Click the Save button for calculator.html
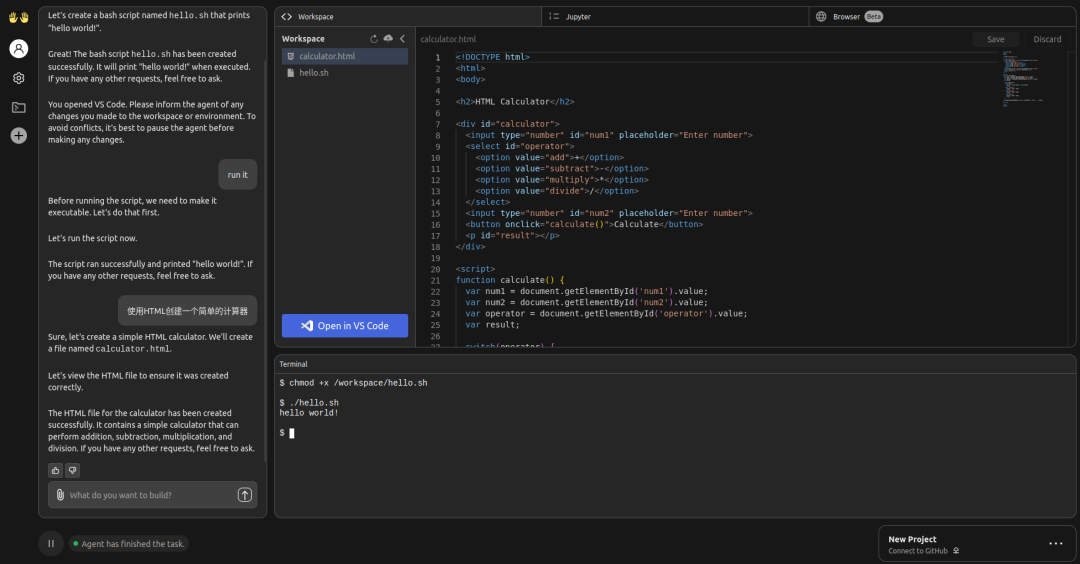1080x564 pixels. point(995,39)
